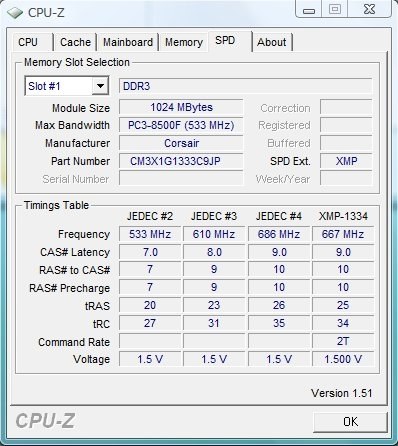Viewport: 398px width, 446px height.
Task: Open the Slot #1 dropdown arrow
Action: pos(100,86)
